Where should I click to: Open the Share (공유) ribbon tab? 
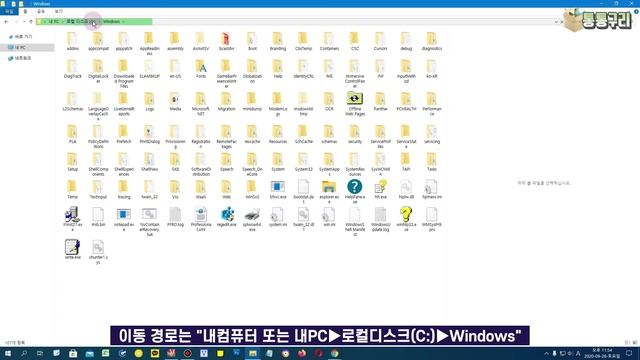pyautogui.click(x=41, y=11)
